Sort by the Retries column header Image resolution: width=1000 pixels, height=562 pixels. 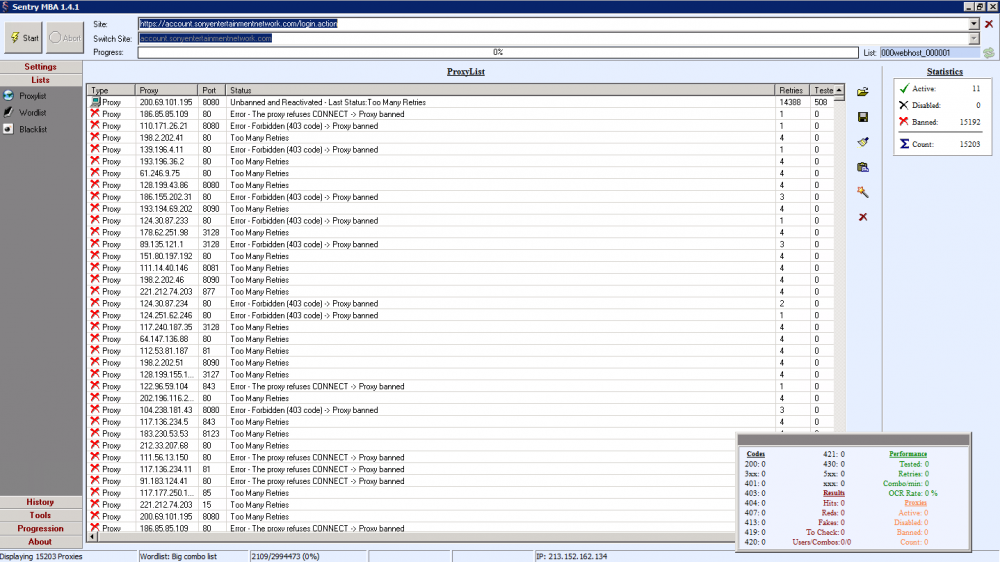pos(791,90)
